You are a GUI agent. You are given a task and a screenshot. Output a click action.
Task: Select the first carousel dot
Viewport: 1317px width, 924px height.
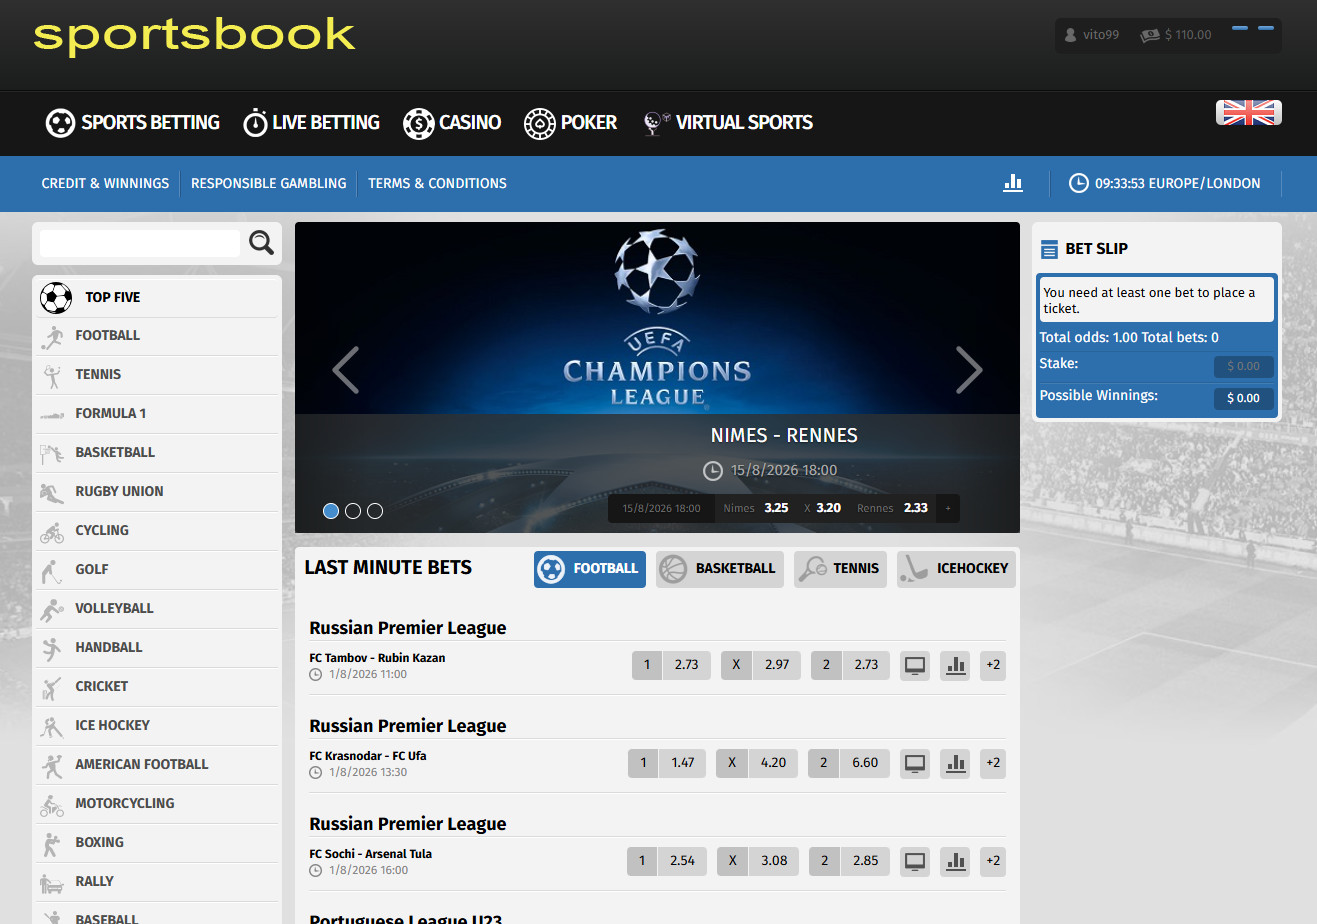tap(331, 511)
